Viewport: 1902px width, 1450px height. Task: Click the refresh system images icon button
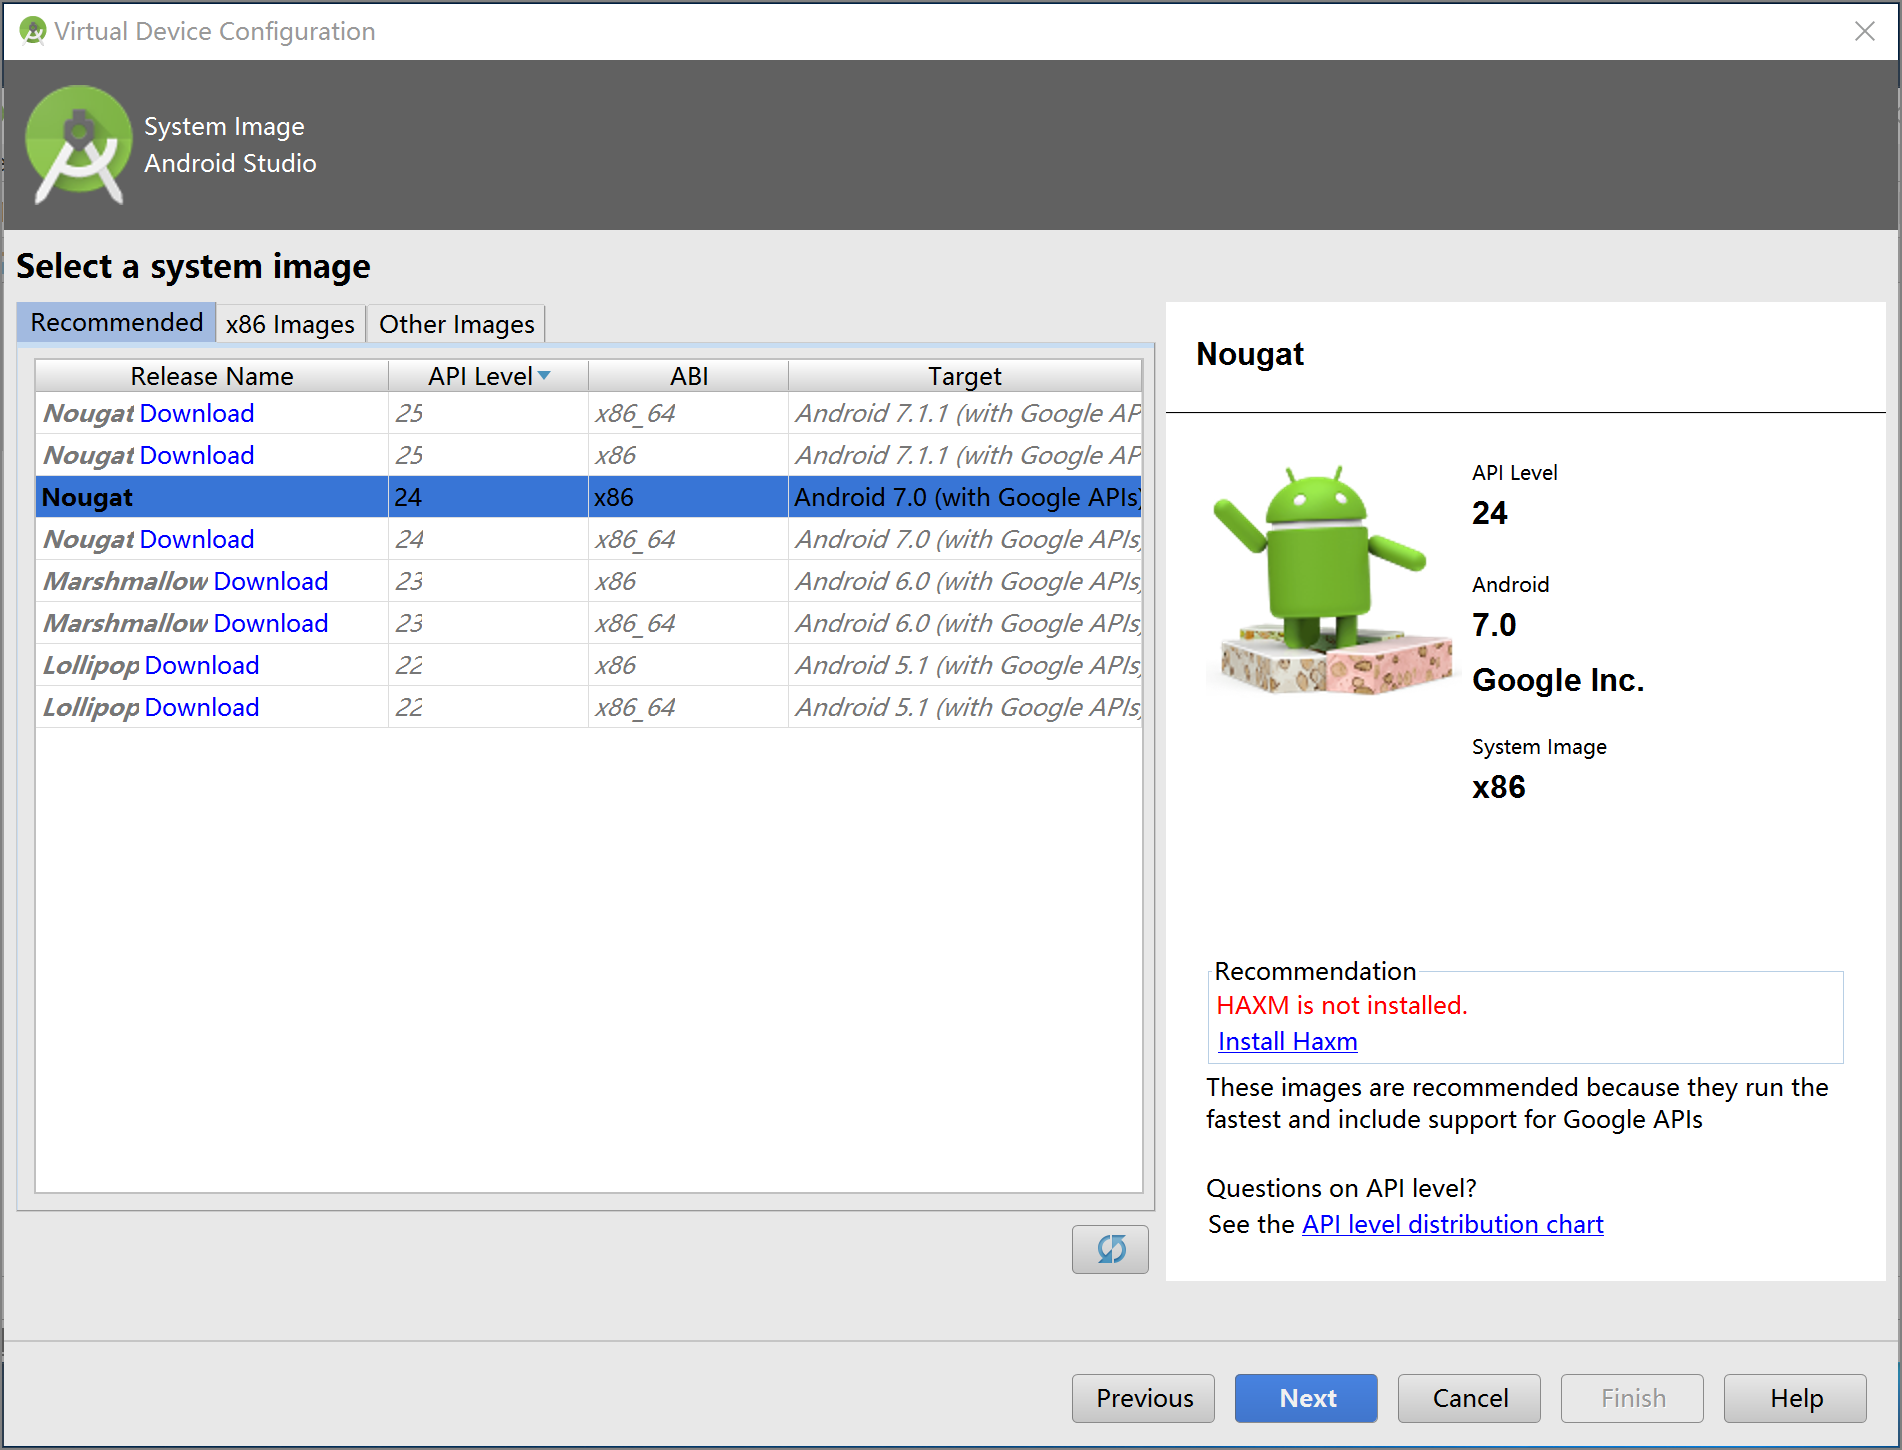[1110, 1249]
